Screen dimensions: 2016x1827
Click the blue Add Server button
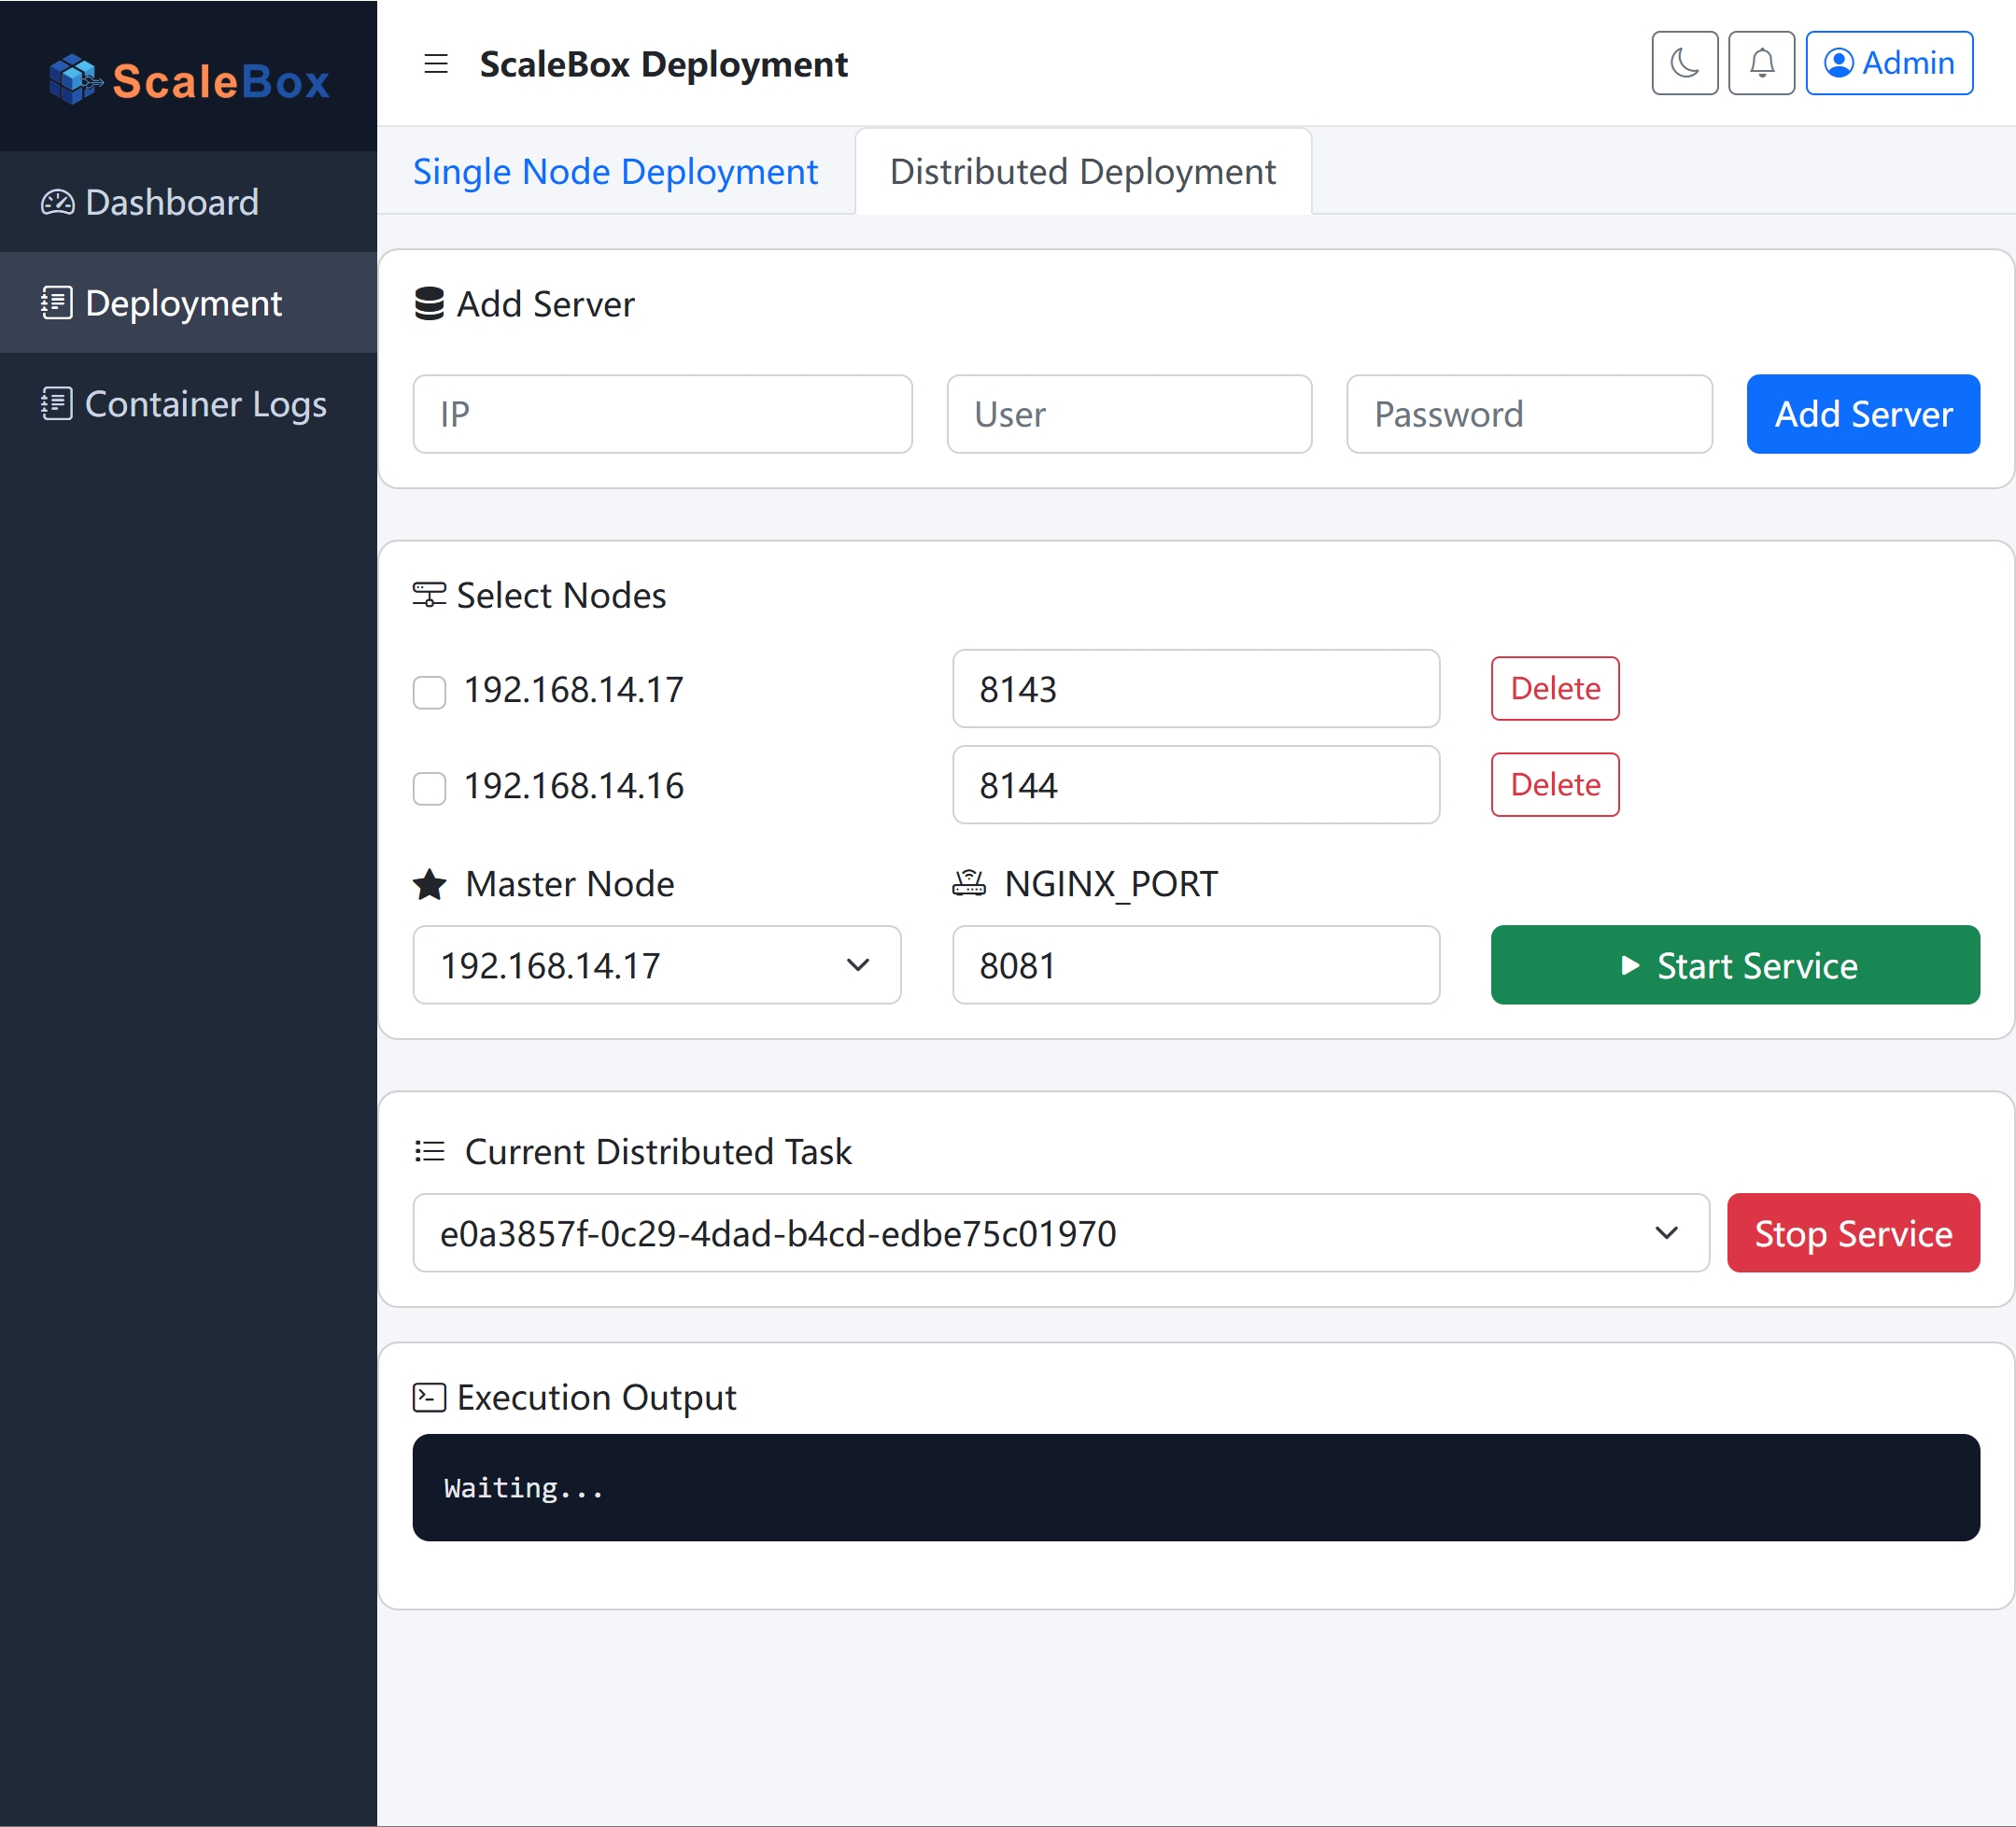point(1862,414)
